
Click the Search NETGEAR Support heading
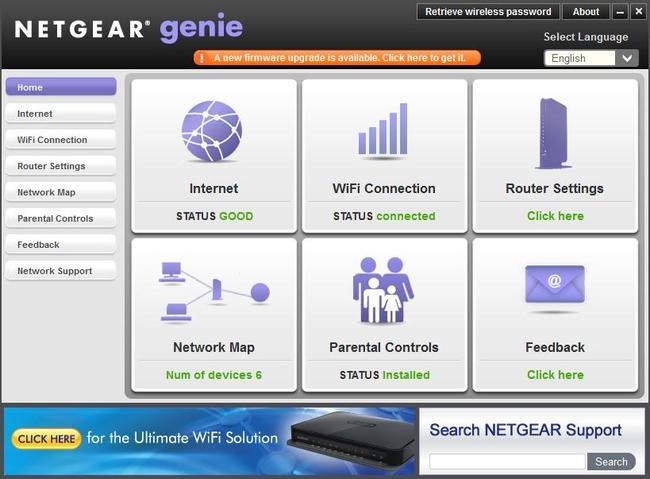pos(525,430)
